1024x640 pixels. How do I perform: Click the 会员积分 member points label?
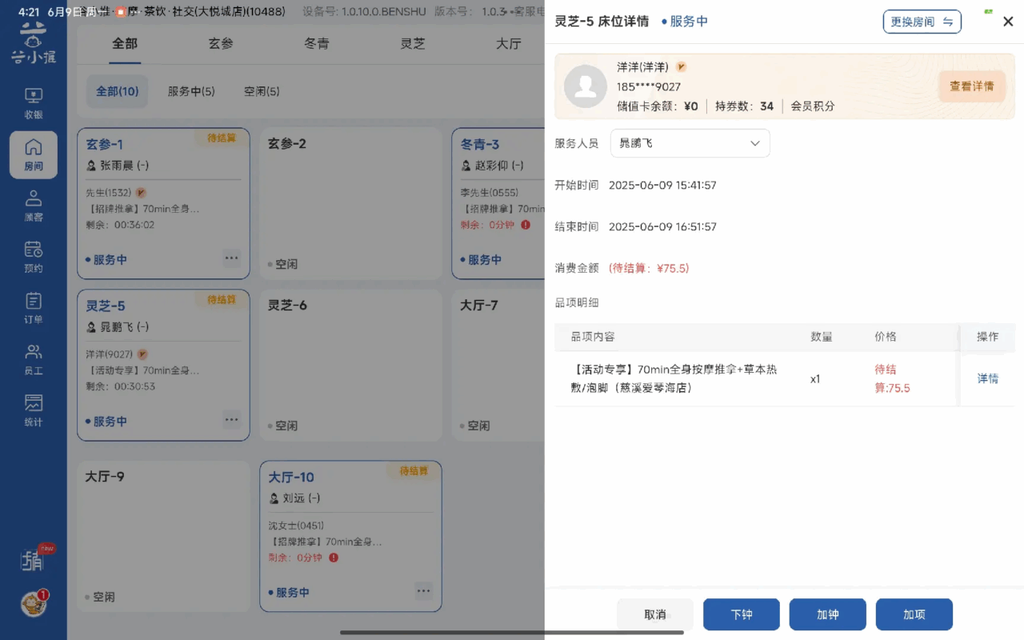(812, 106)
